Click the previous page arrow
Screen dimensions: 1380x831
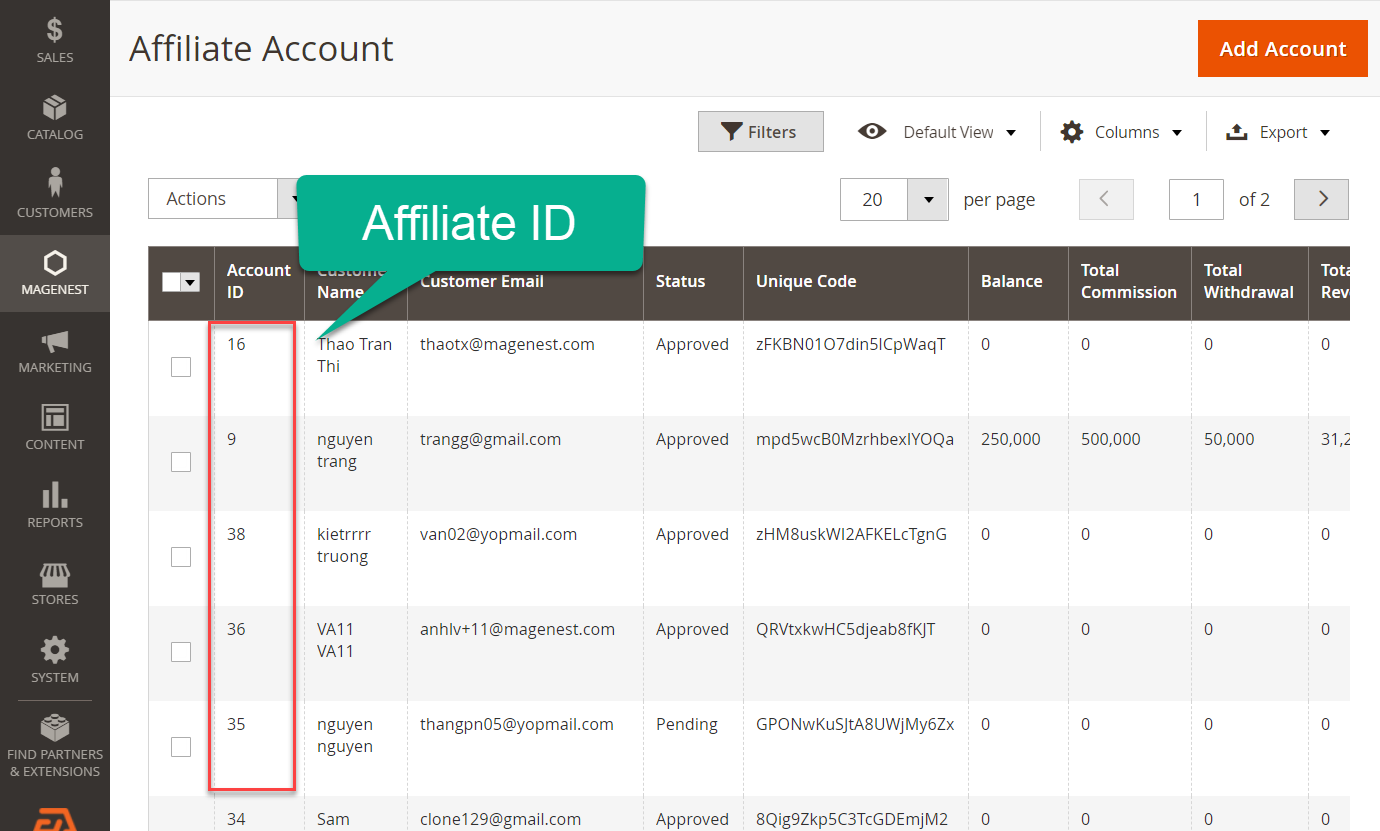tap(1106, 199)
